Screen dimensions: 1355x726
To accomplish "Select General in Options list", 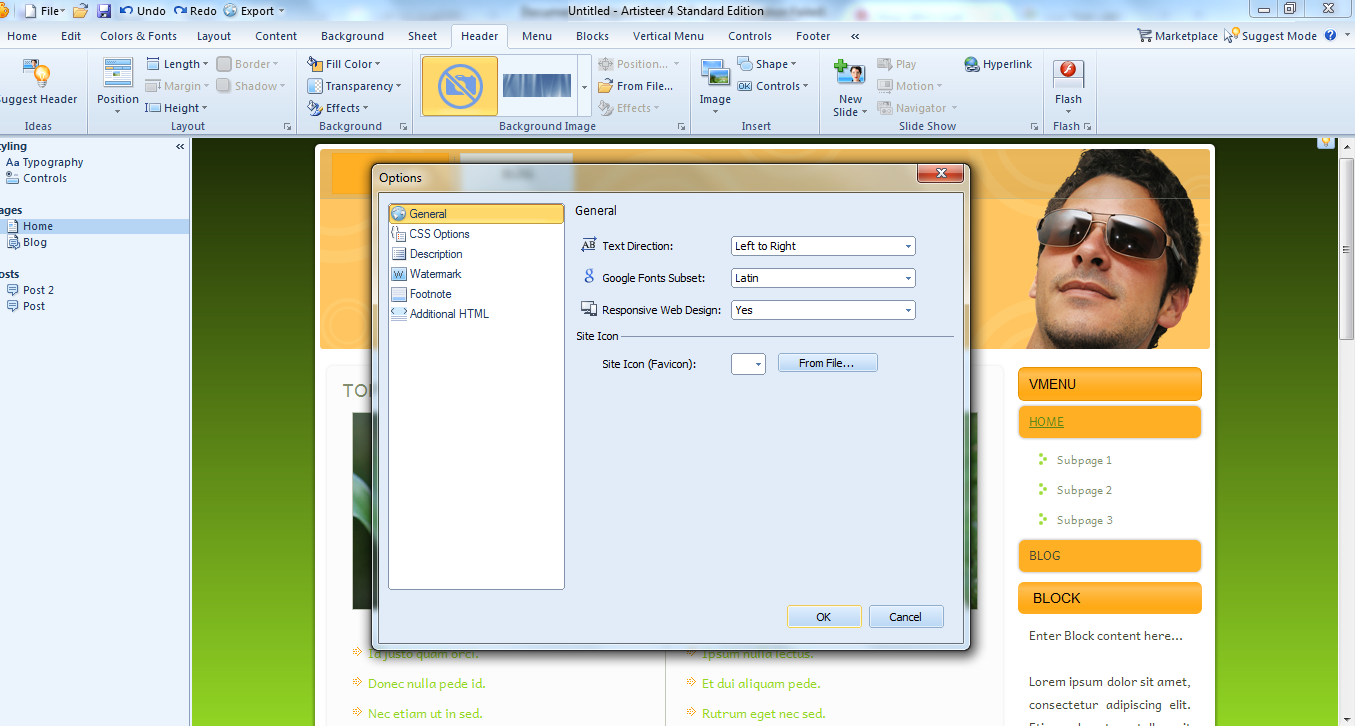I will tap(476, 214).
